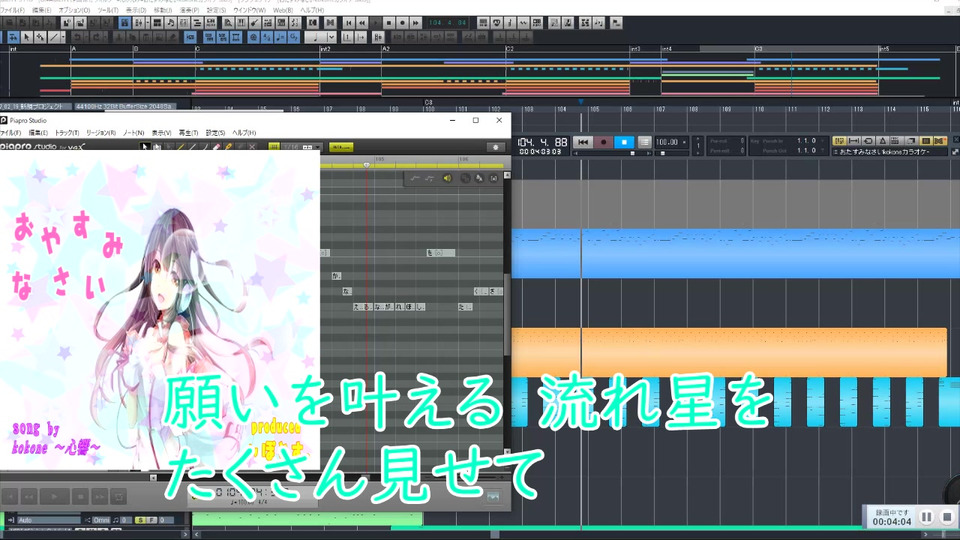Click the speaker icon in piano roll

448,178
